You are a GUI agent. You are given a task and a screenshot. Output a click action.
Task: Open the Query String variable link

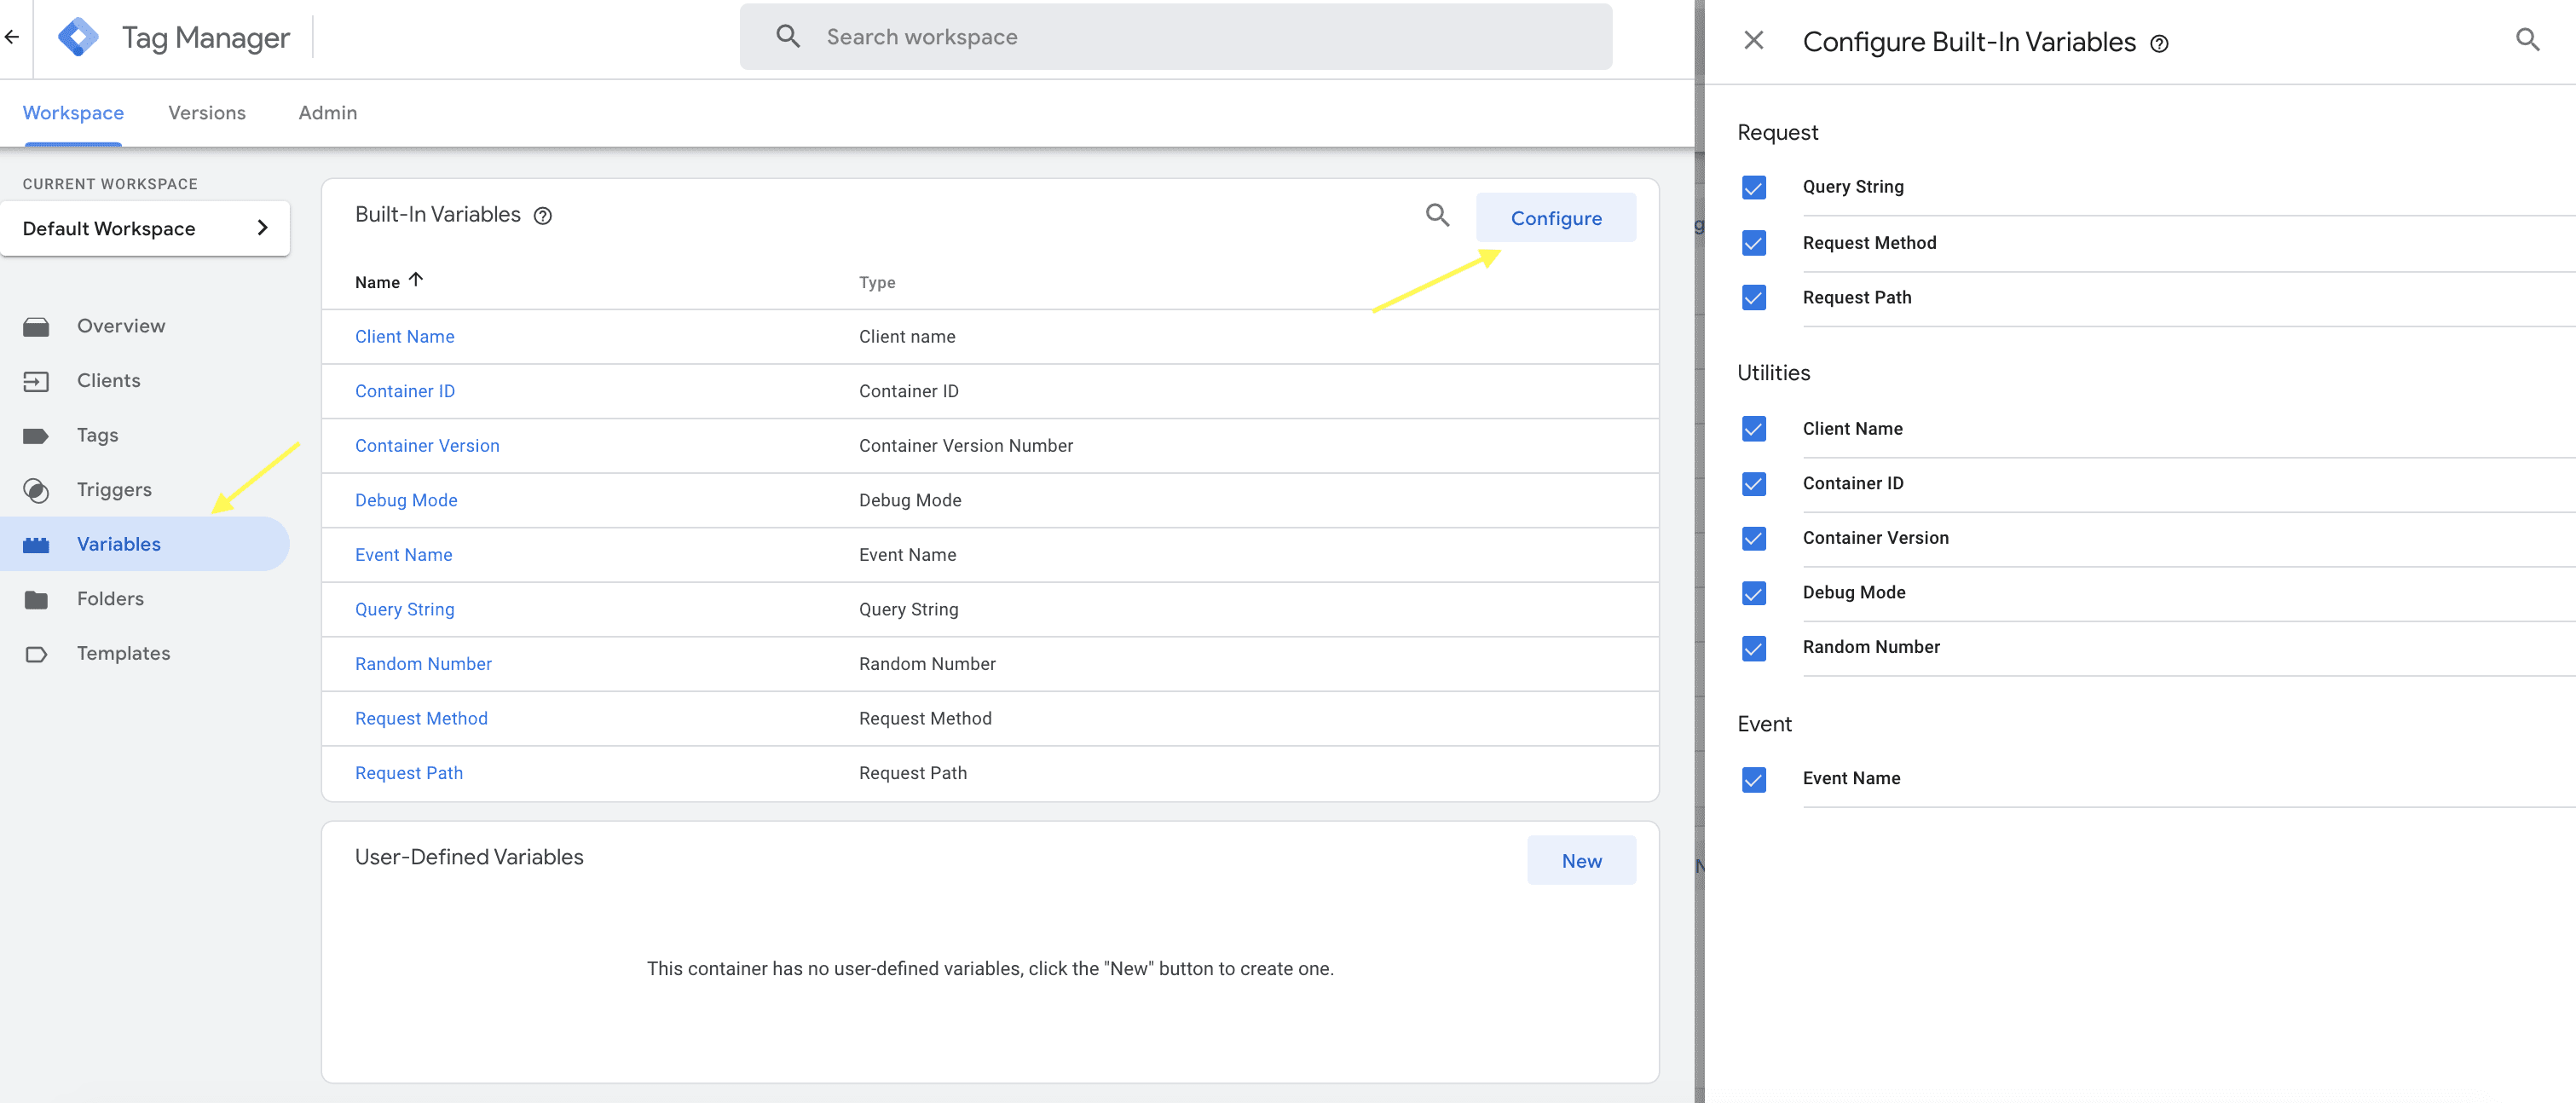coord(404,609)
